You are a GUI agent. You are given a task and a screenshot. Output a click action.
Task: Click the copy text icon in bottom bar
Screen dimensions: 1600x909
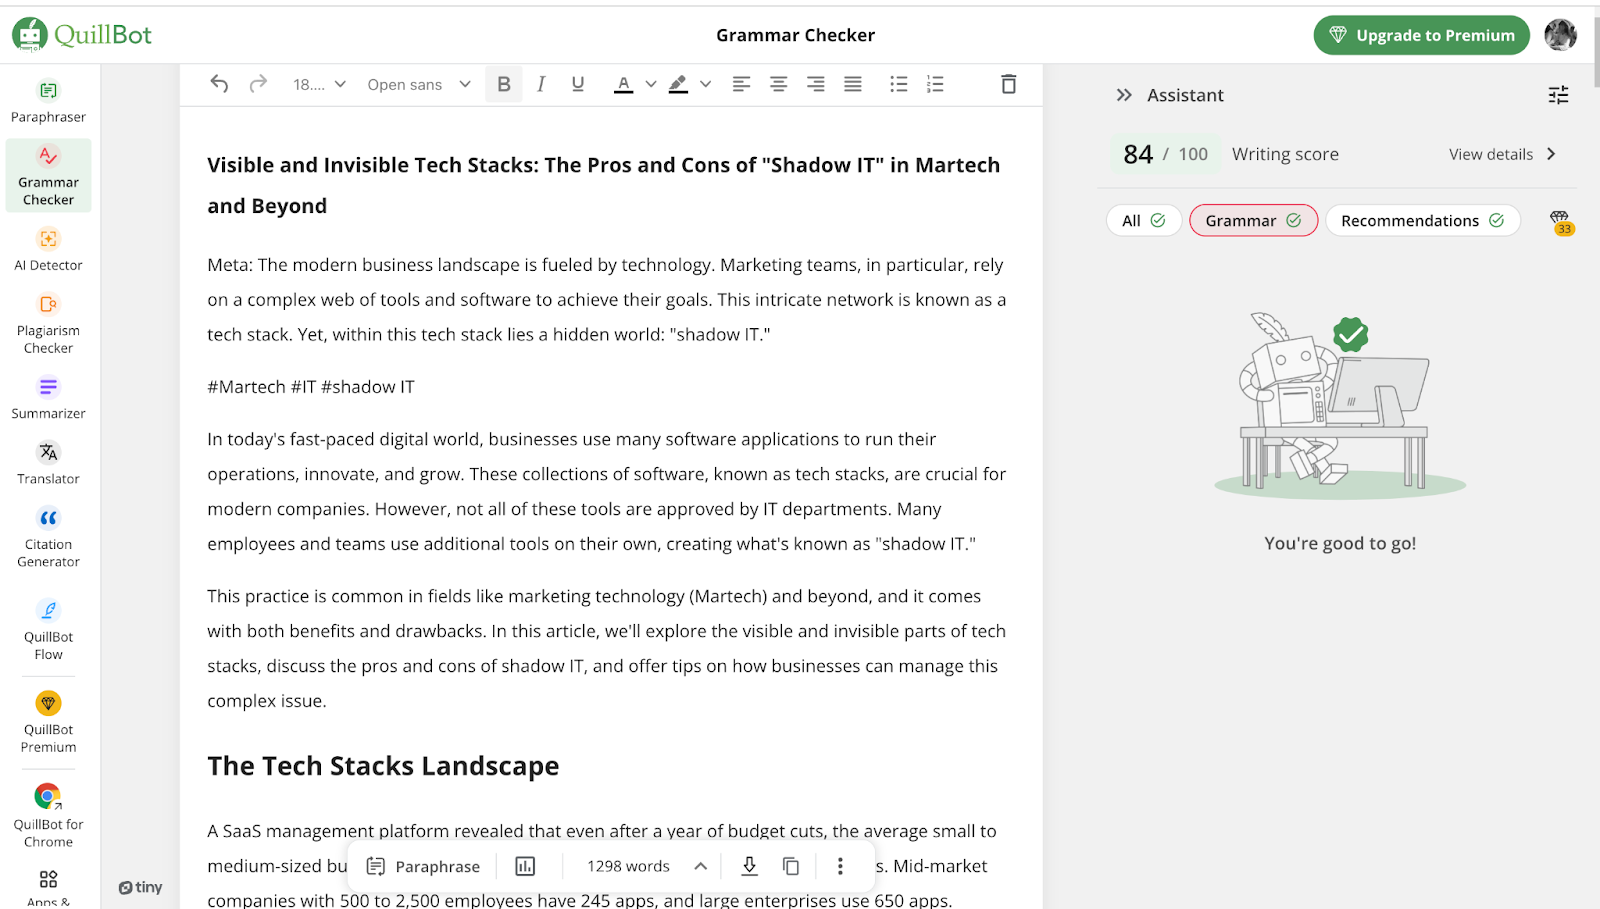[791, 866]
